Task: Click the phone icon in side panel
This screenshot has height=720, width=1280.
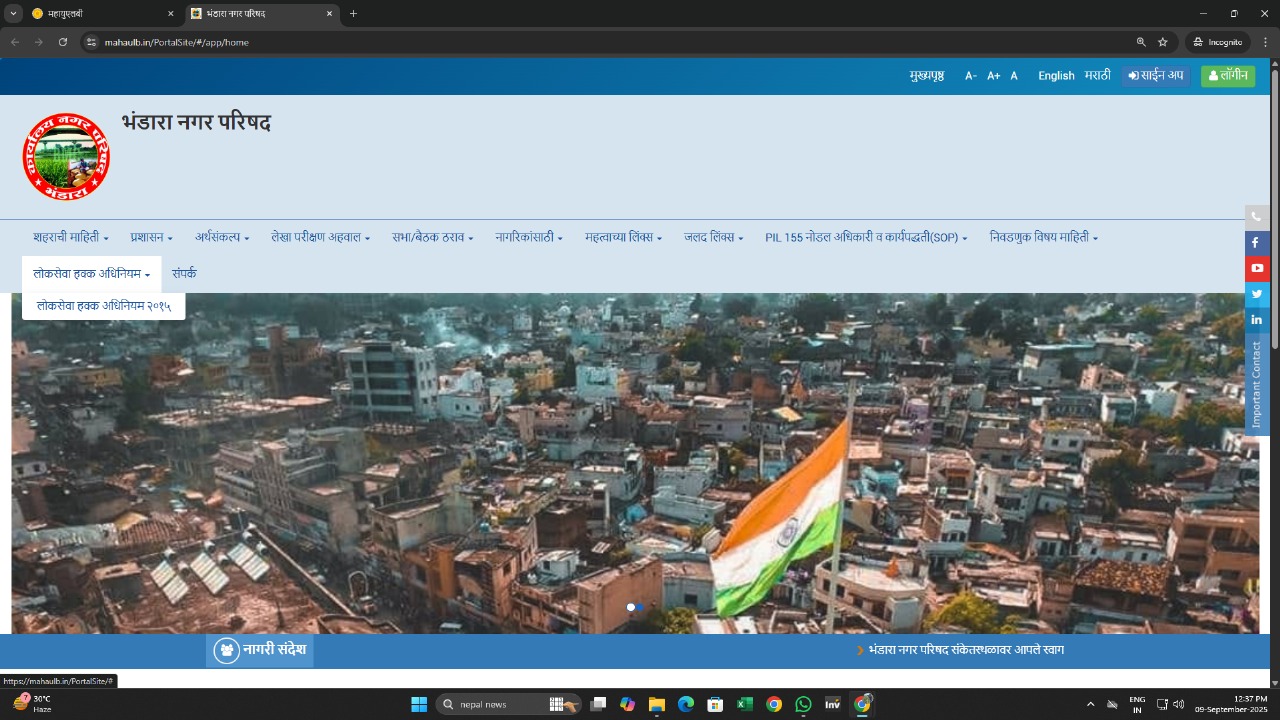Action: click(1256, 217)
